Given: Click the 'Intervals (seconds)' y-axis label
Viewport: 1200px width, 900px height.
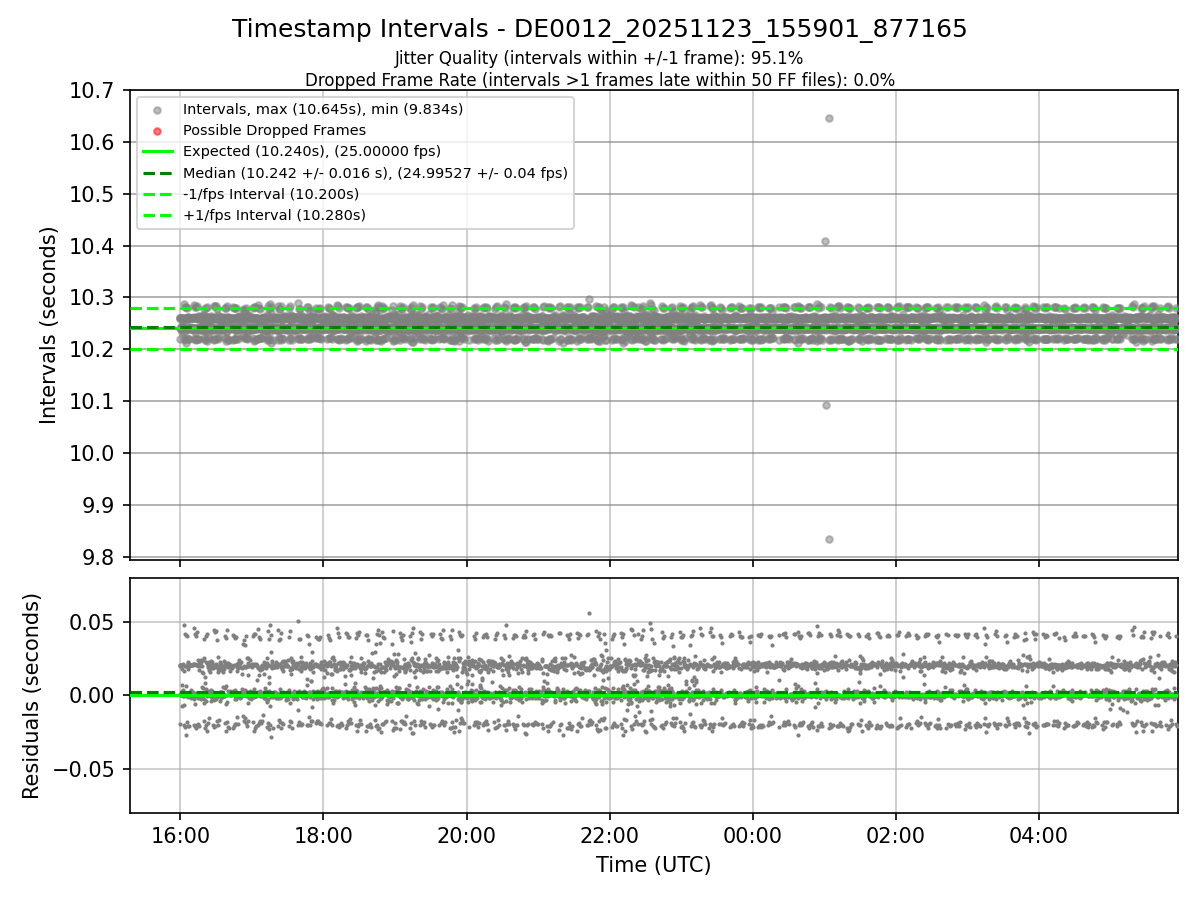Looking at the screenshot, I should pos(49,325).
